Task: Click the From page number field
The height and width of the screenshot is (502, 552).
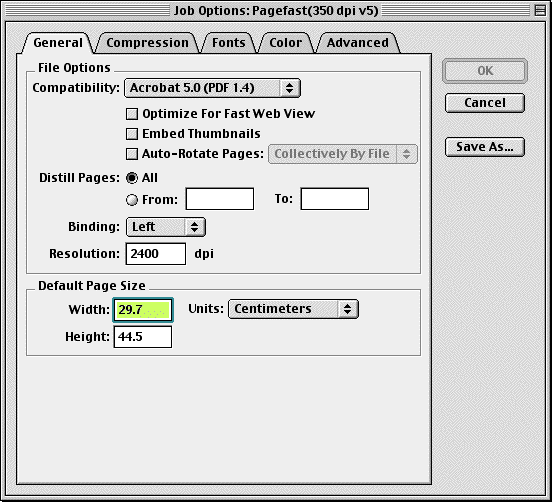Action: pos(220,199)
